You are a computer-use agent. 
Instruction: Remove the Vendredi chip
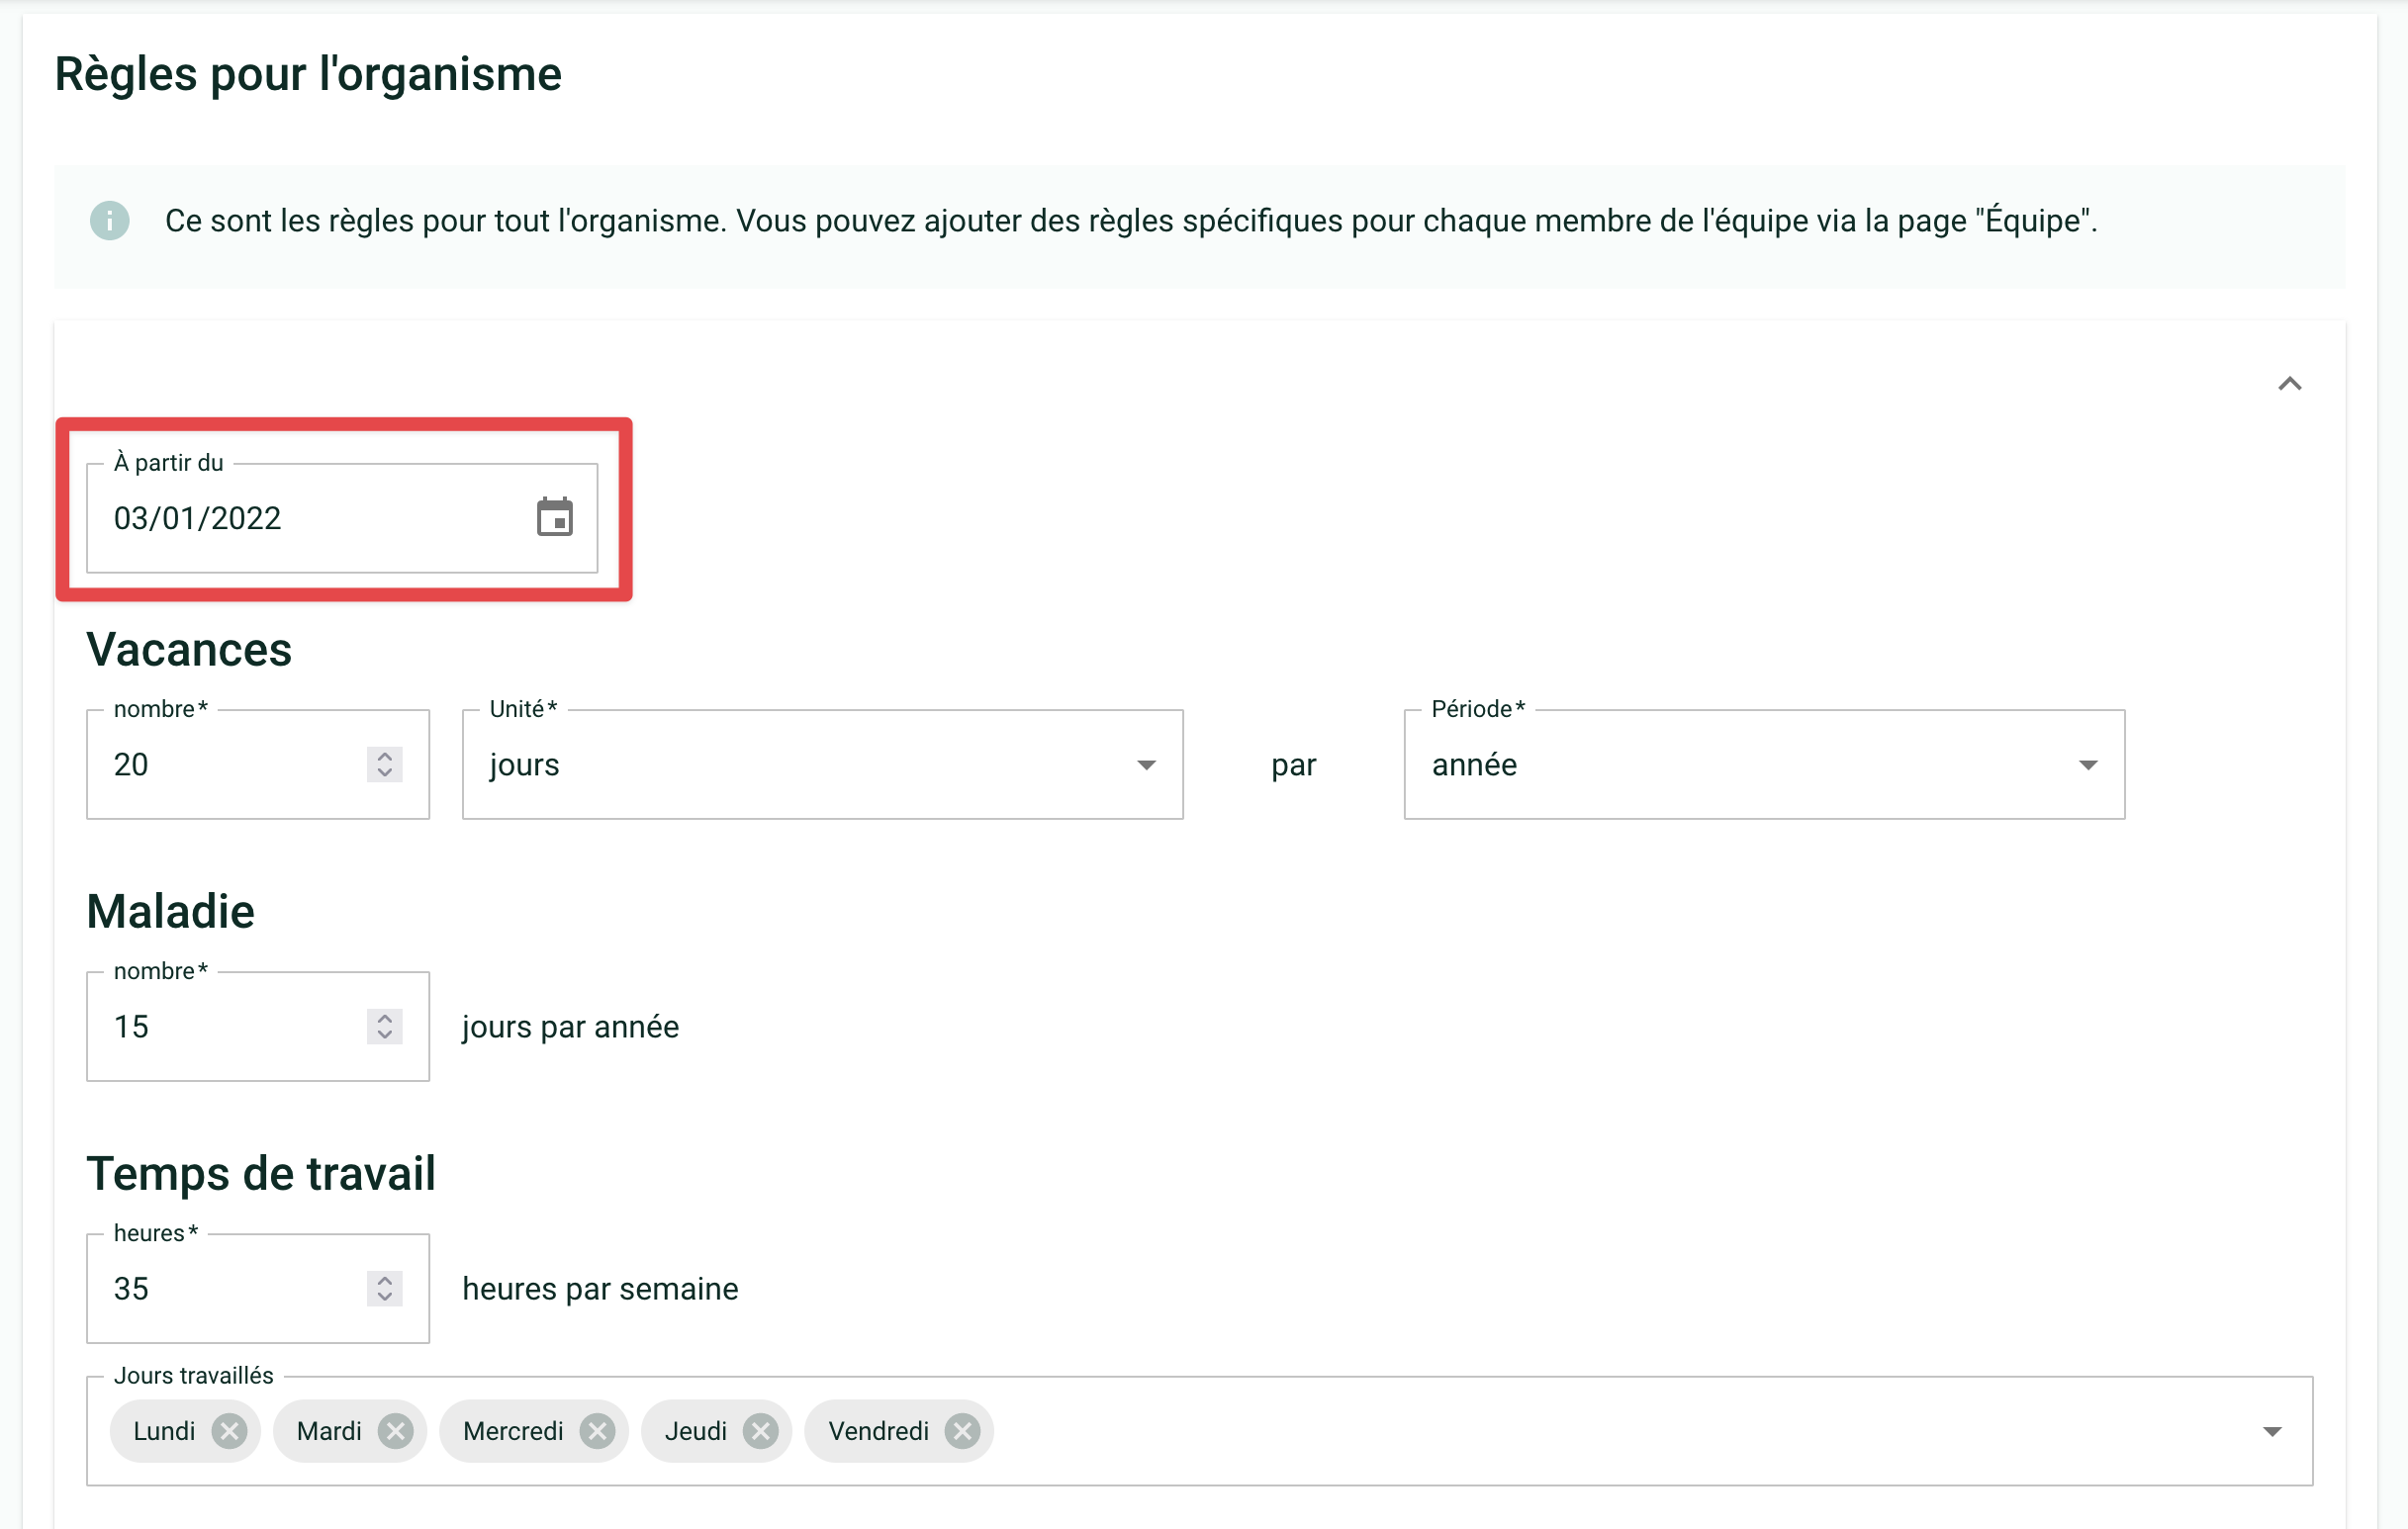coord(963,1431)
